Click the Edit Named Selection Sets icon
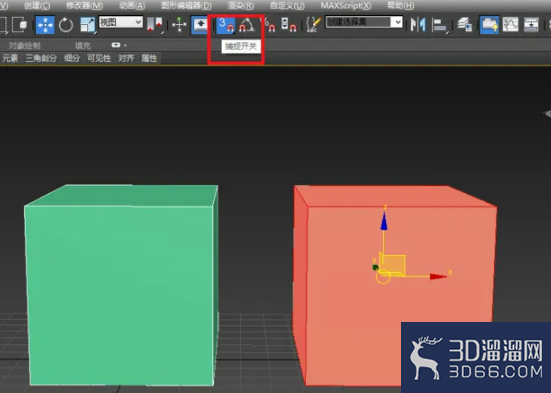 [x=313, y=25]
